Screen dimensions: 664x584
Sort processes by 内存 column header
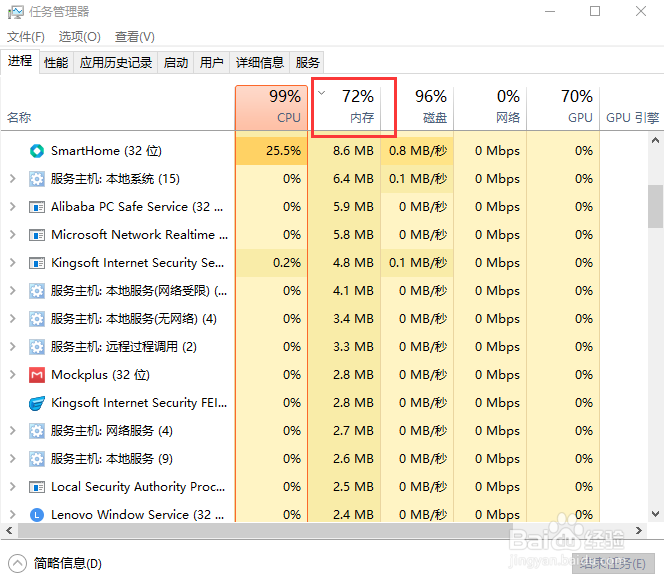click(344, 108)
